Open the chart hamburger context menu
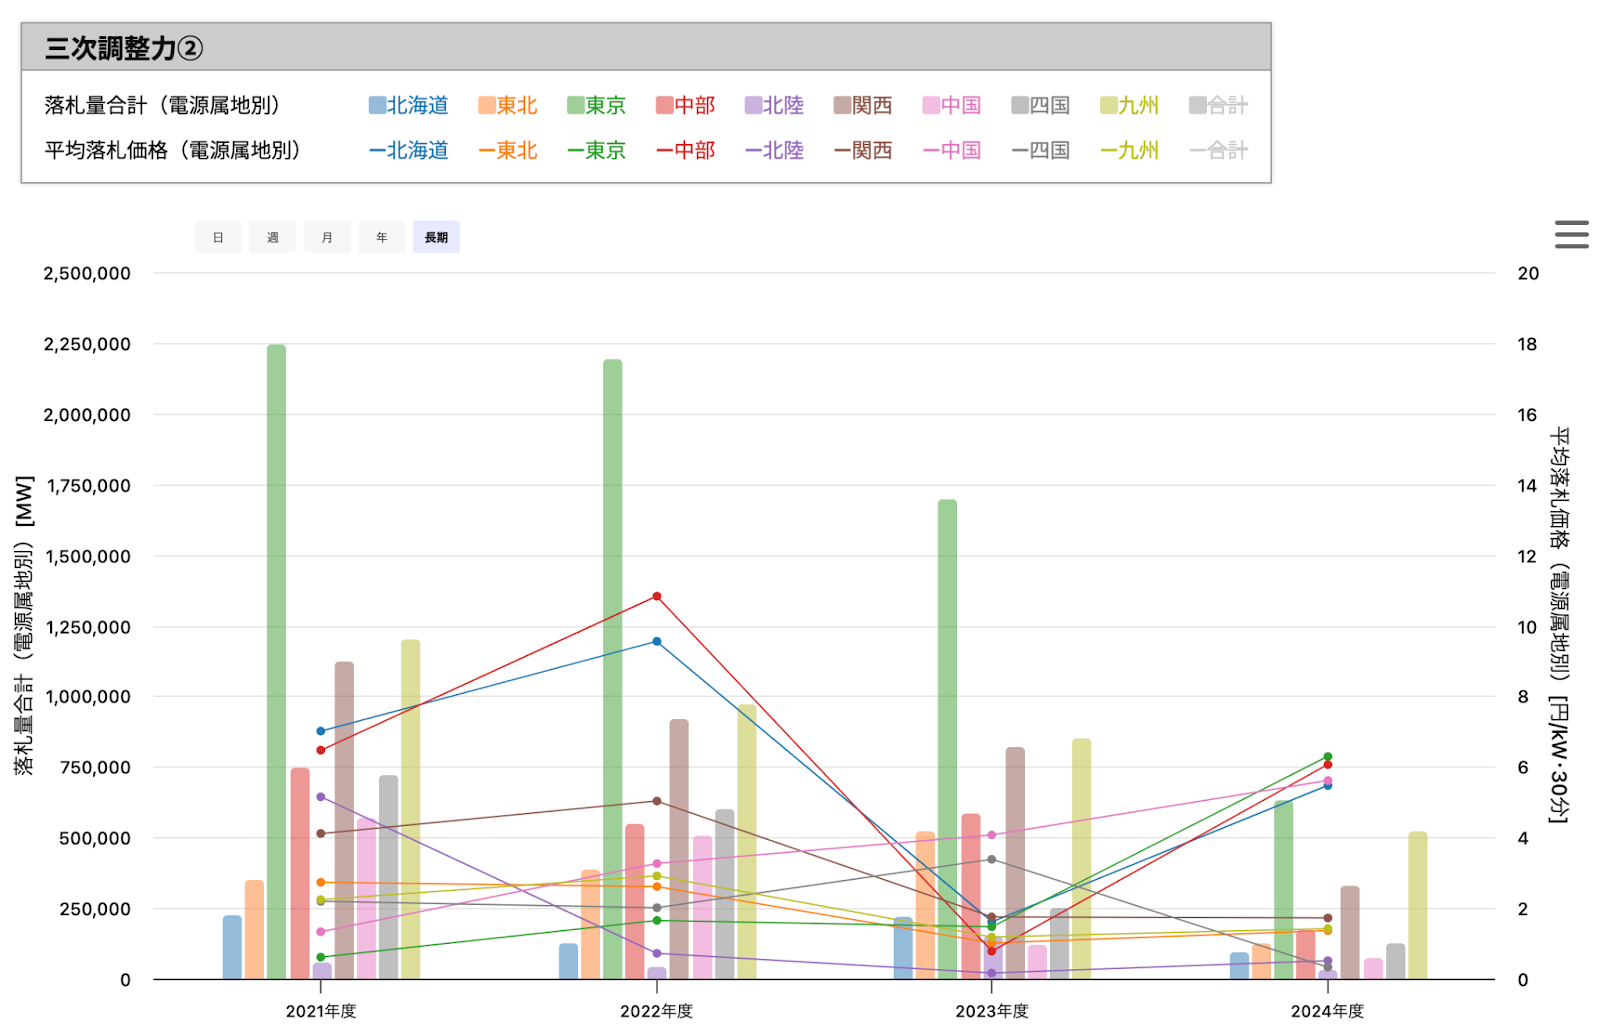The width and height of the screenshot is (1600, 1030). click(x=1571, y=234)
